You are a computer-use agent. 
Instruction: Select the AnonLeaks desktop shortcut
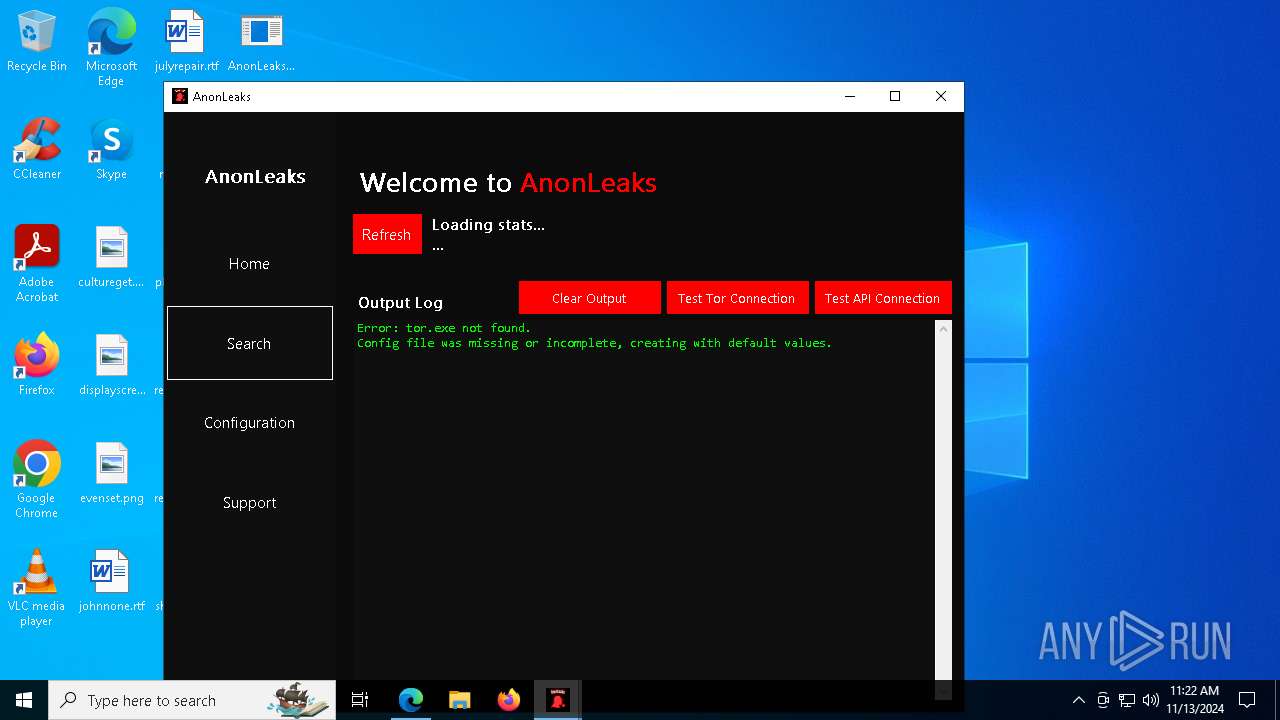coord(261,42)
